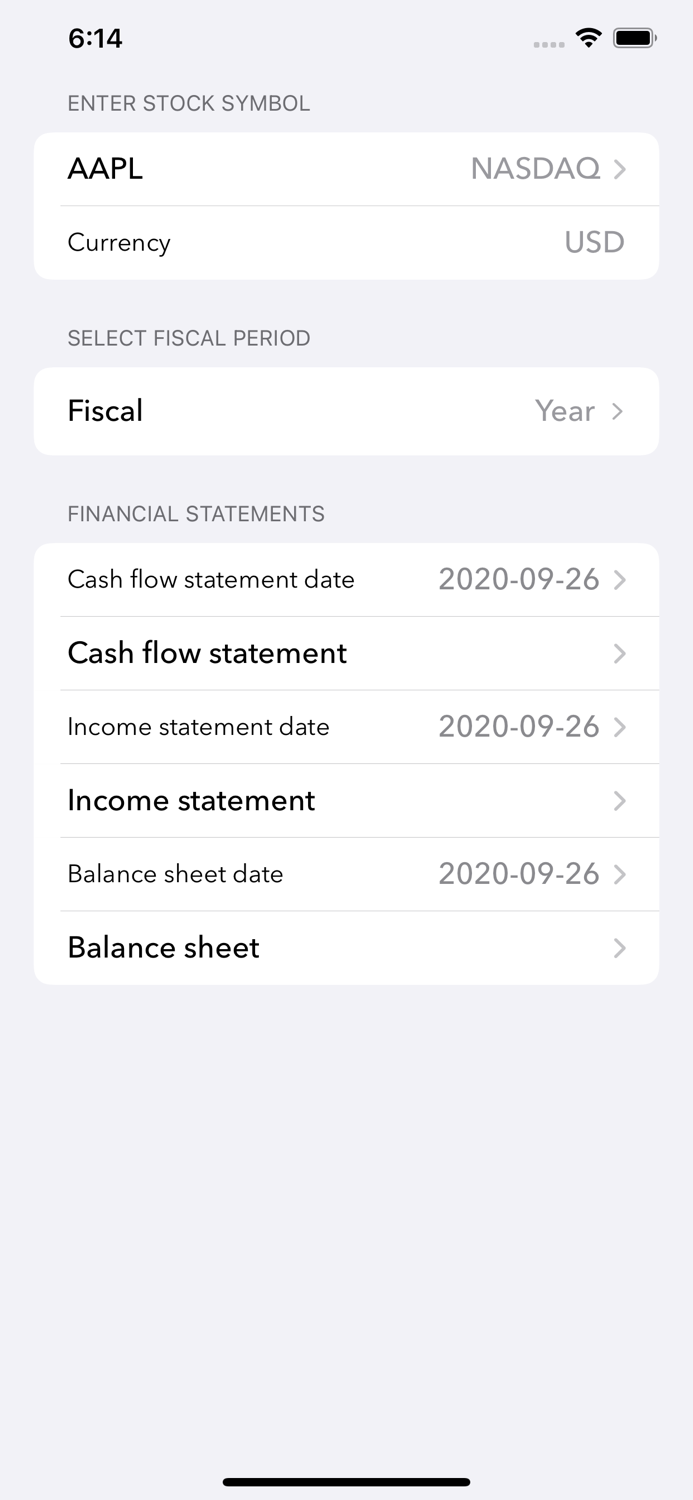Tap the ENTER STOCK SYMBOL section header
Viewport: 693px width, 1500px height.
point(188,103)
